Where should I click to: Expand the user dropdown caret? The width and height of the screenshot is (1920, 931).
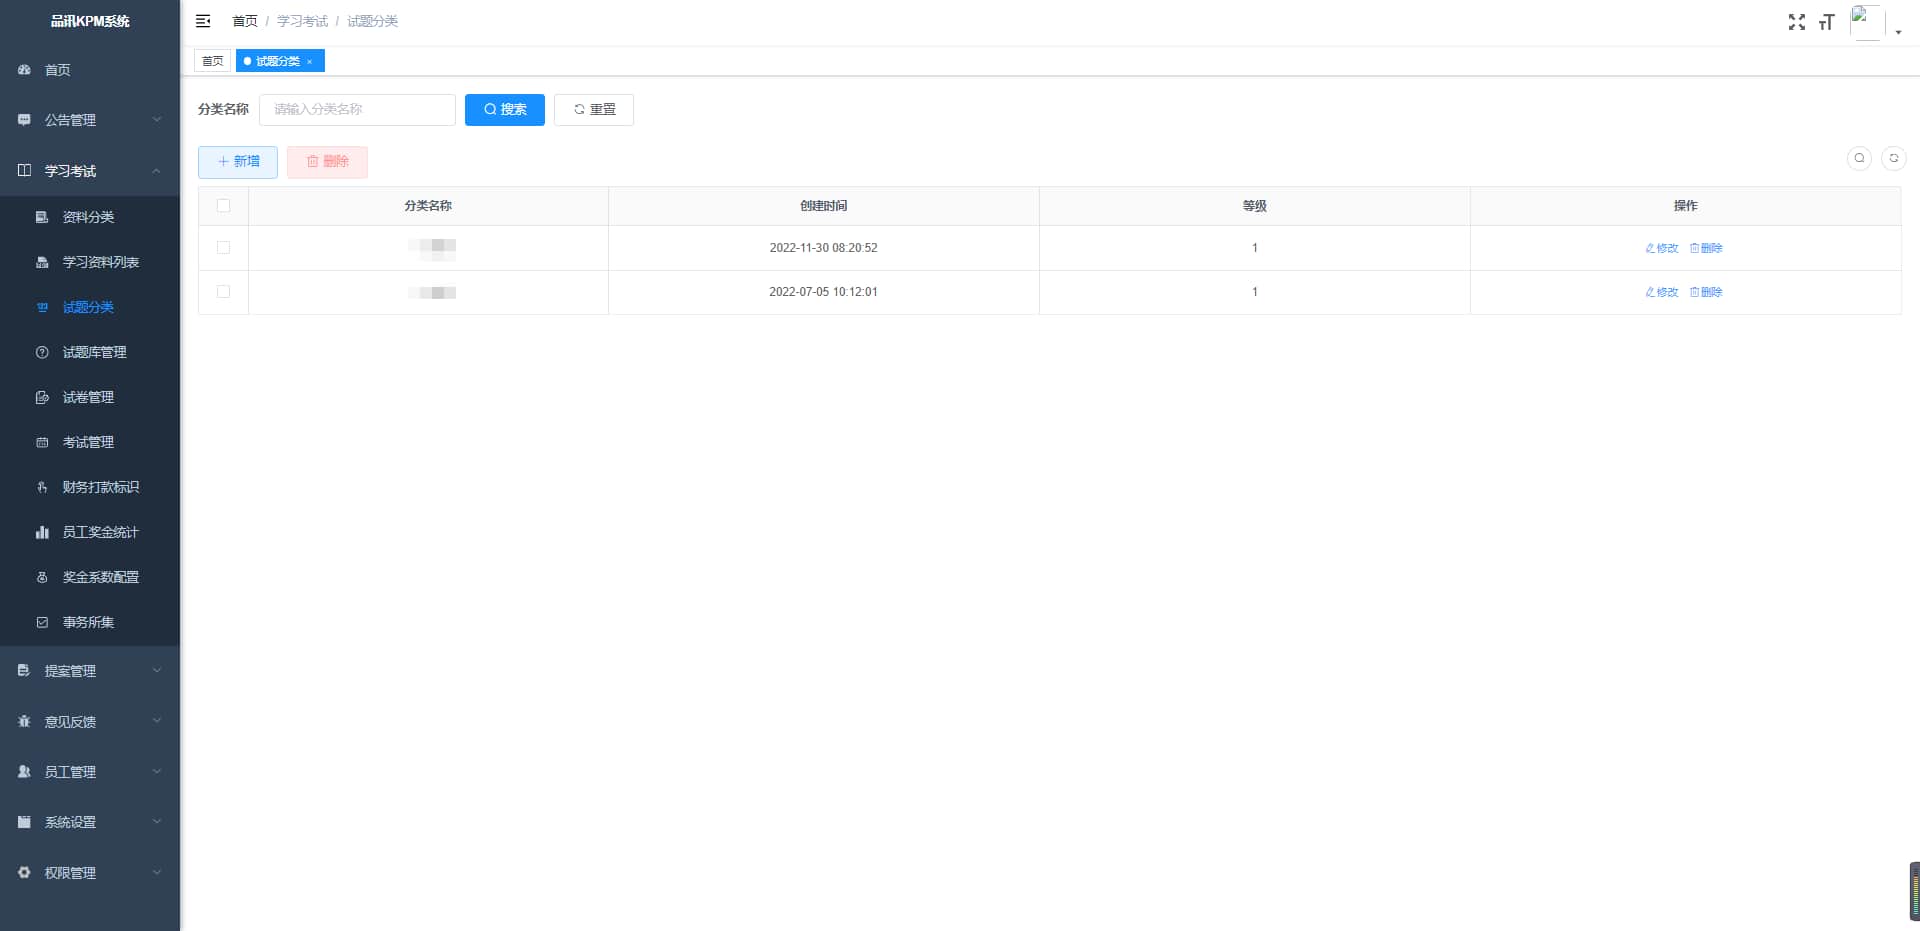click(1898, 32)
